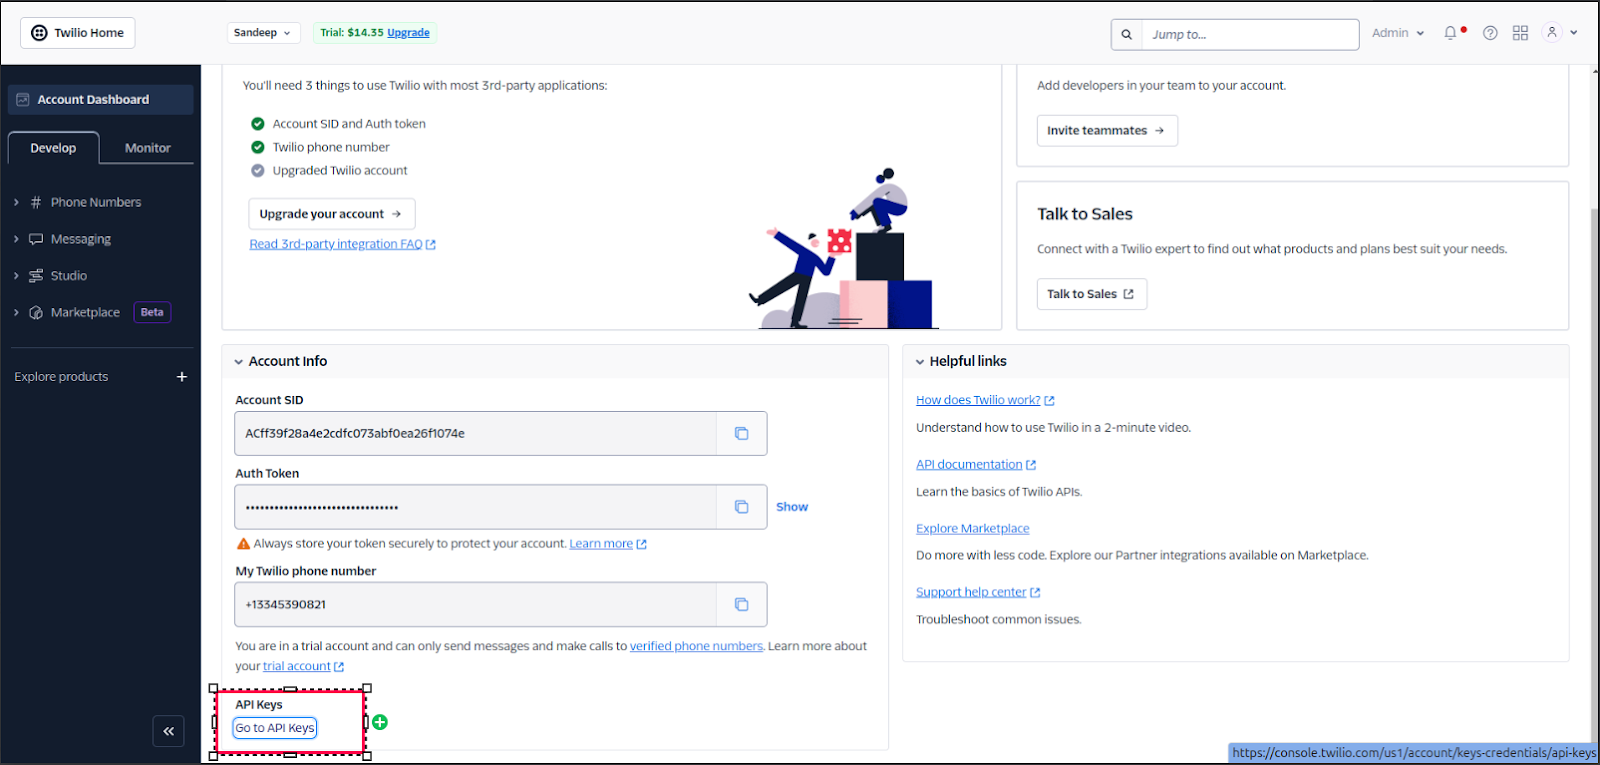Viewport: 1600px width, 765px height.
Task: Open verified phone numbers link
Action: pyautogui.click(x=696, y=646)
